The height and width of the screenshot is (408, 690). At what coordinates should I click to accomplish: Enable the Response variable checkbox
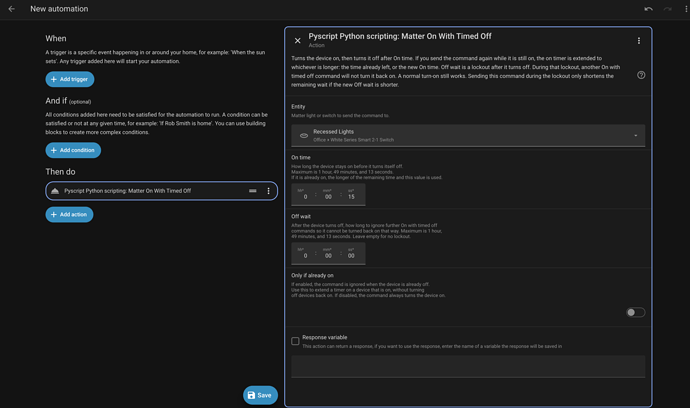[x=295, y=341]
